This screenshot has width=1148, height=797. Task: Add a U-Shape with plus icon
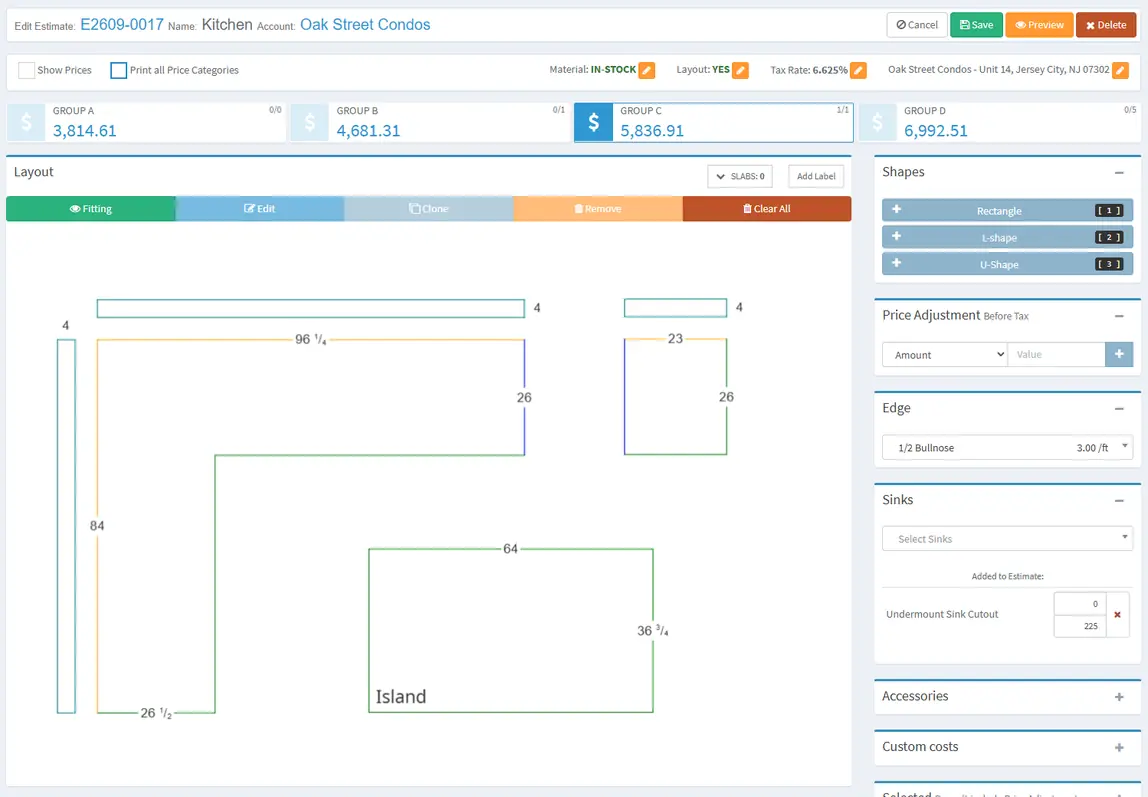pyautogui.click(x=896, y=263)
